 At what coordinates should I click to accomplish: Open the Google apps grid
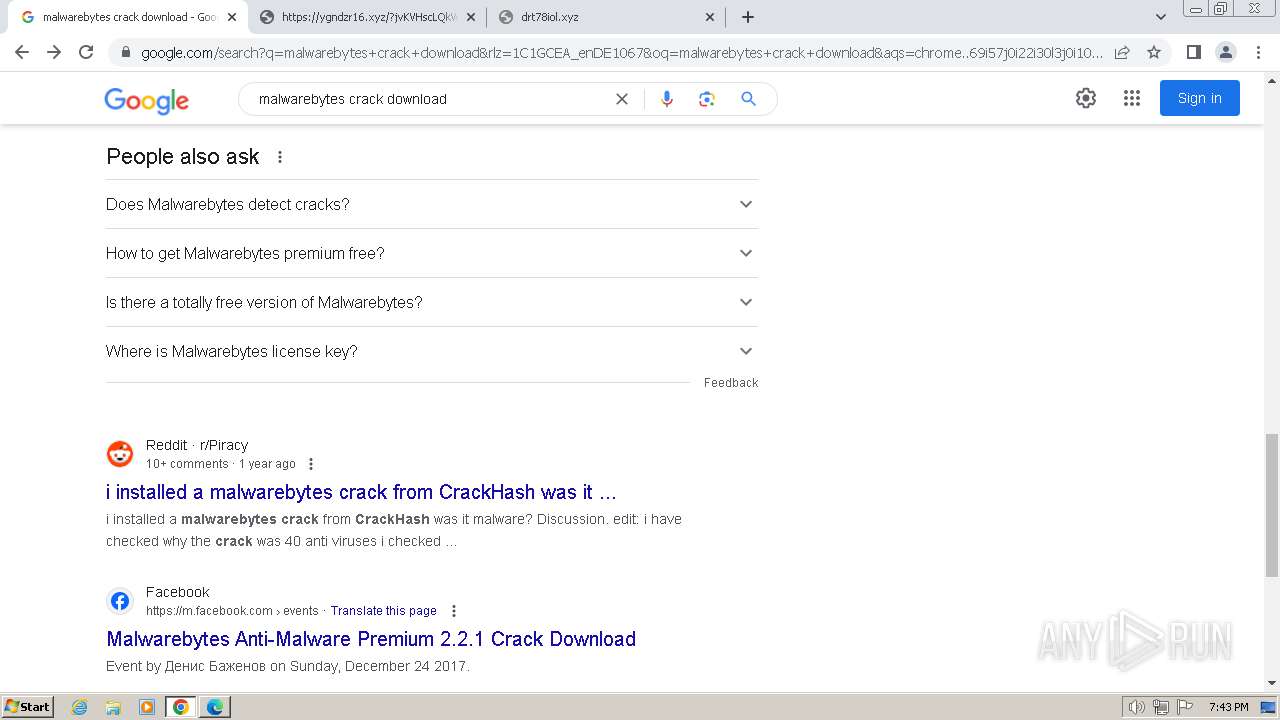[1132, 98]
